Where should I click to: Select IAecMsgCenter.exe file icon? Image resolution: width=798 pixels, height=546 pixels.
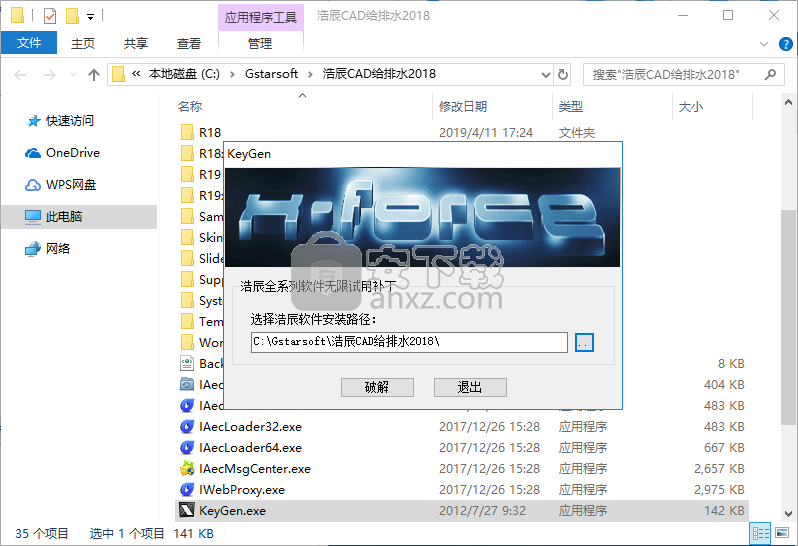(x=187, y=468)
